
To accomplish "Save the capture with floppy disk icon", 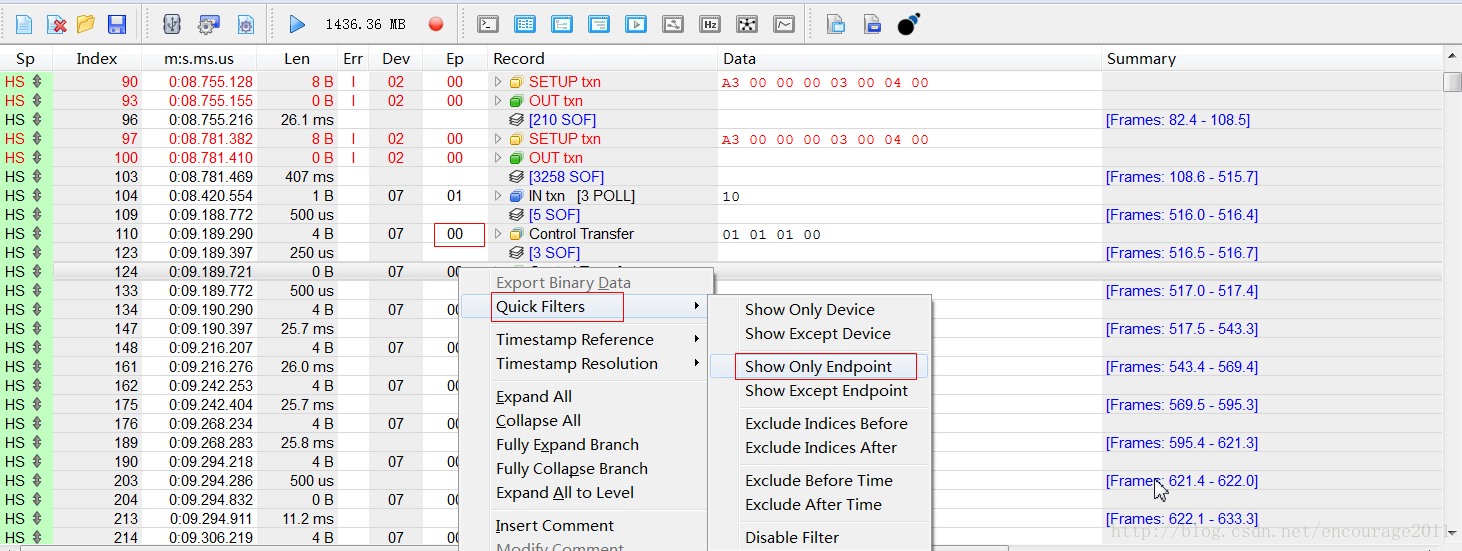I will pos(116,24).
